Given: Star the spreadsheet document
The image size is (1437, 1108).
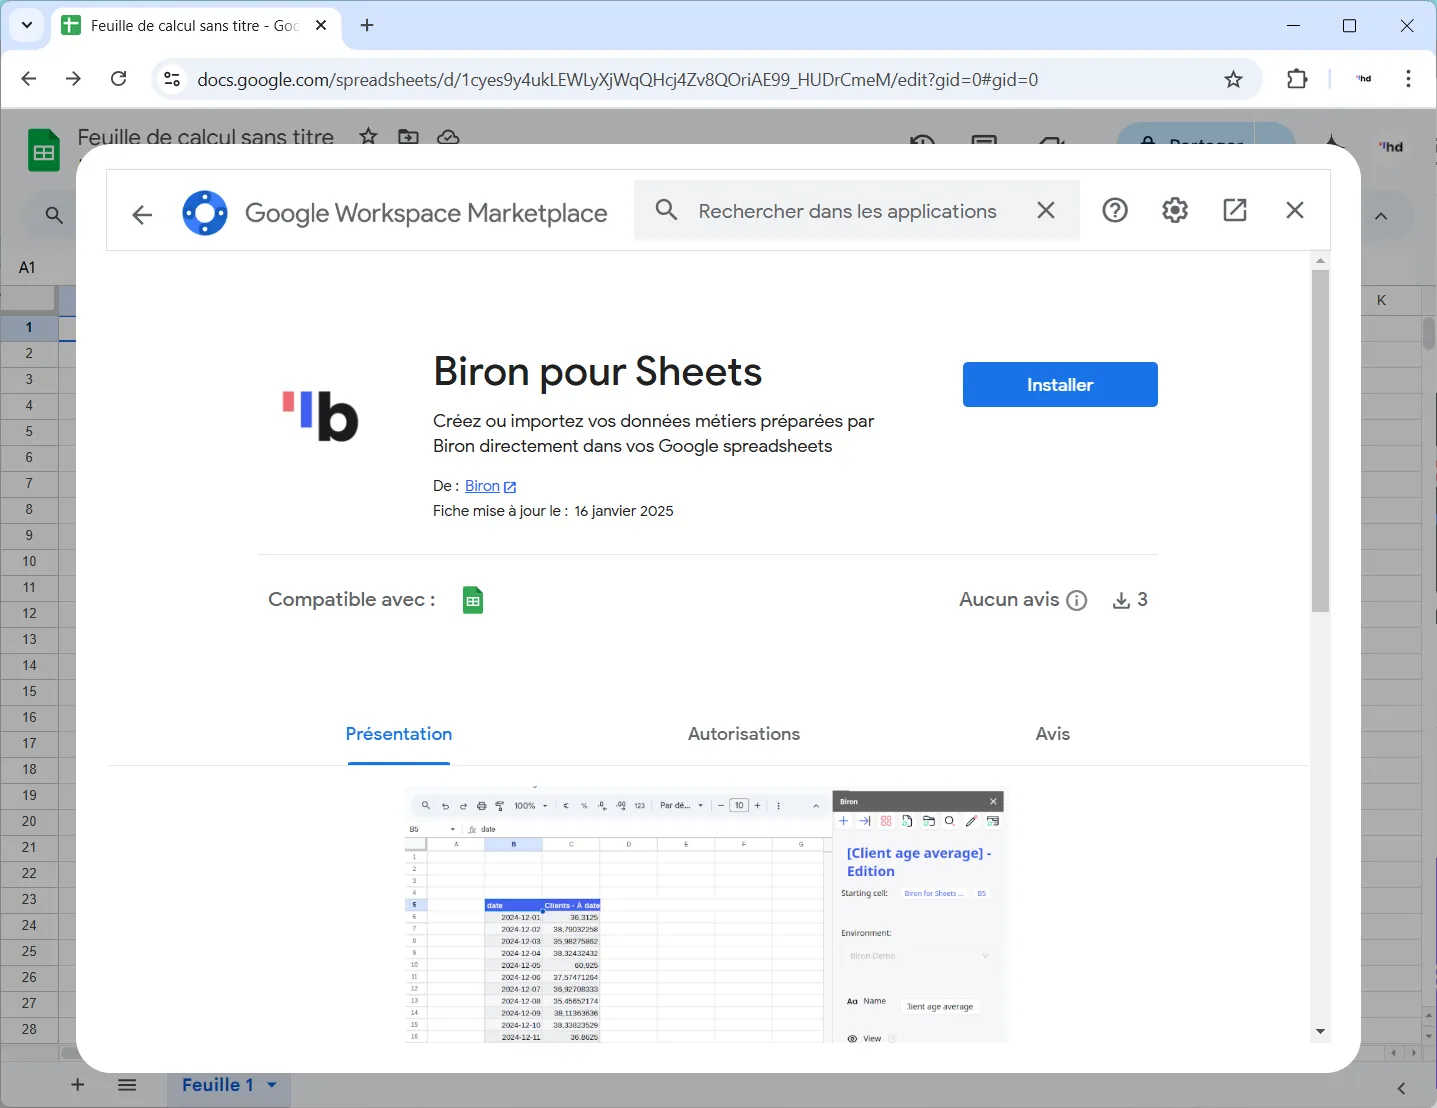Looking at the screenshot, I should pos(369,137).
